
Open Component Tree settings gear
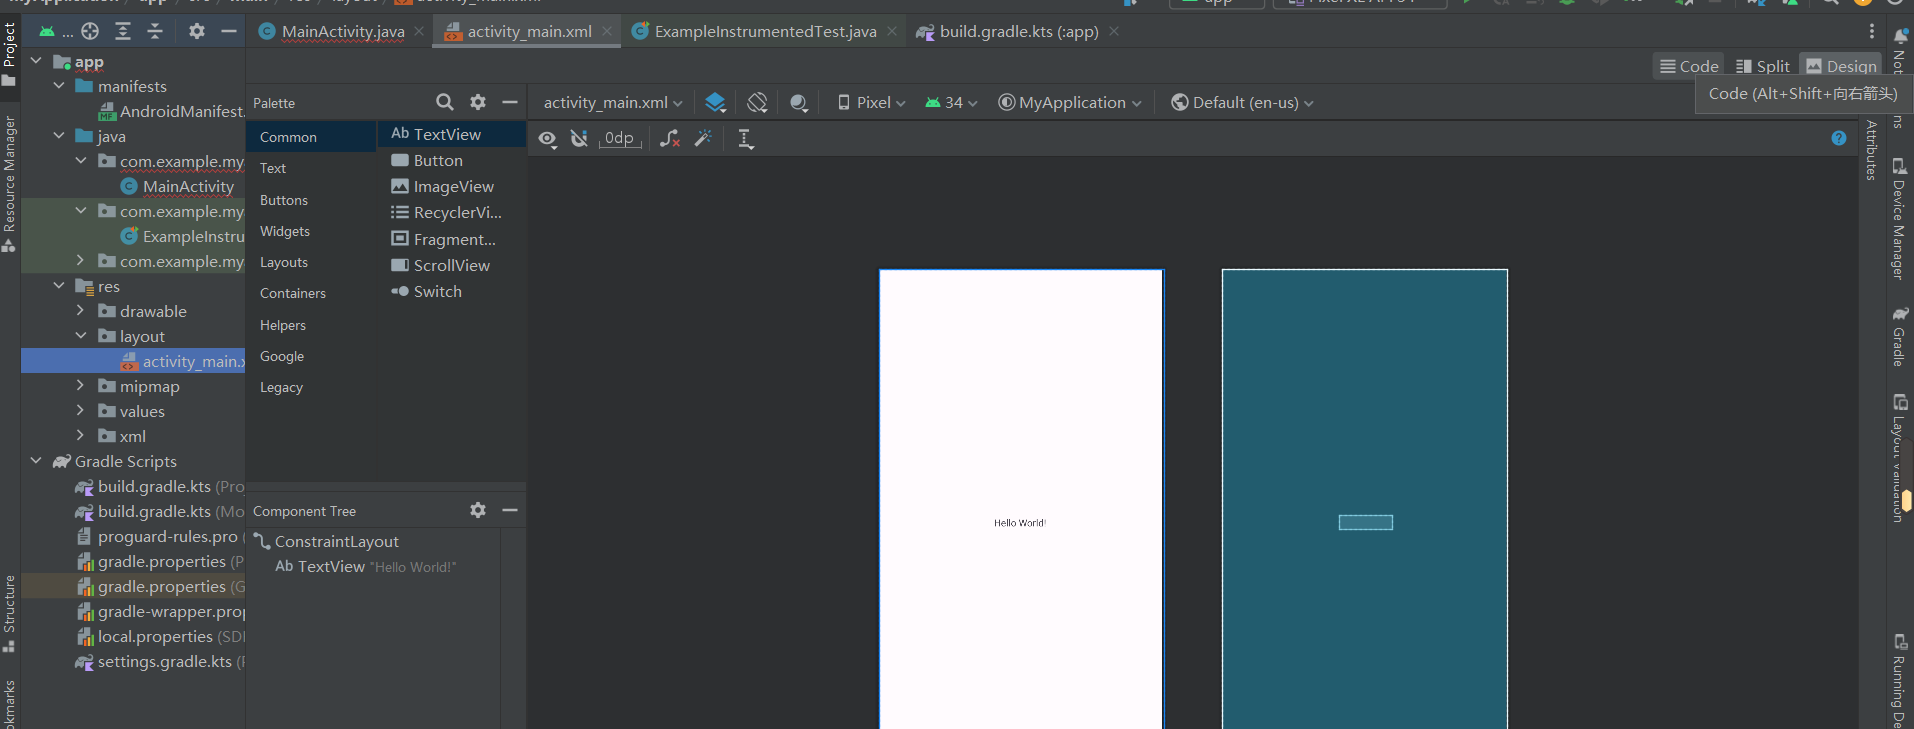pos(478,510)
